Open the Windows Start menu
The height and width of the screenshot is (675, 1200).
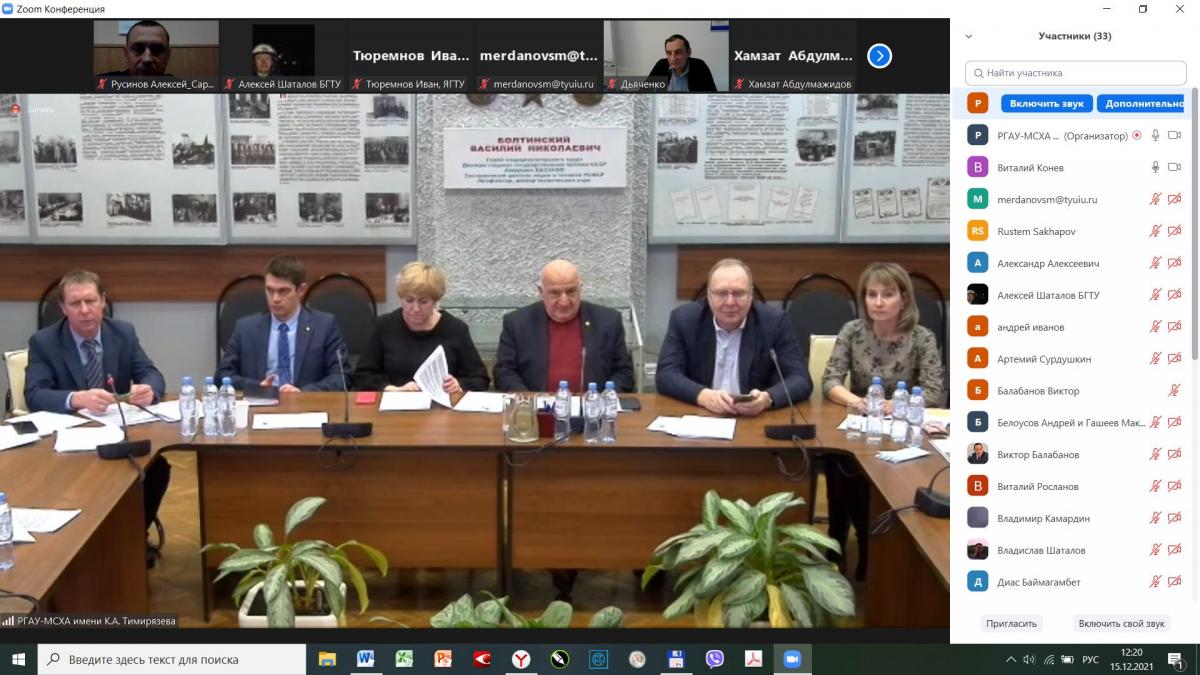(18, 659)
